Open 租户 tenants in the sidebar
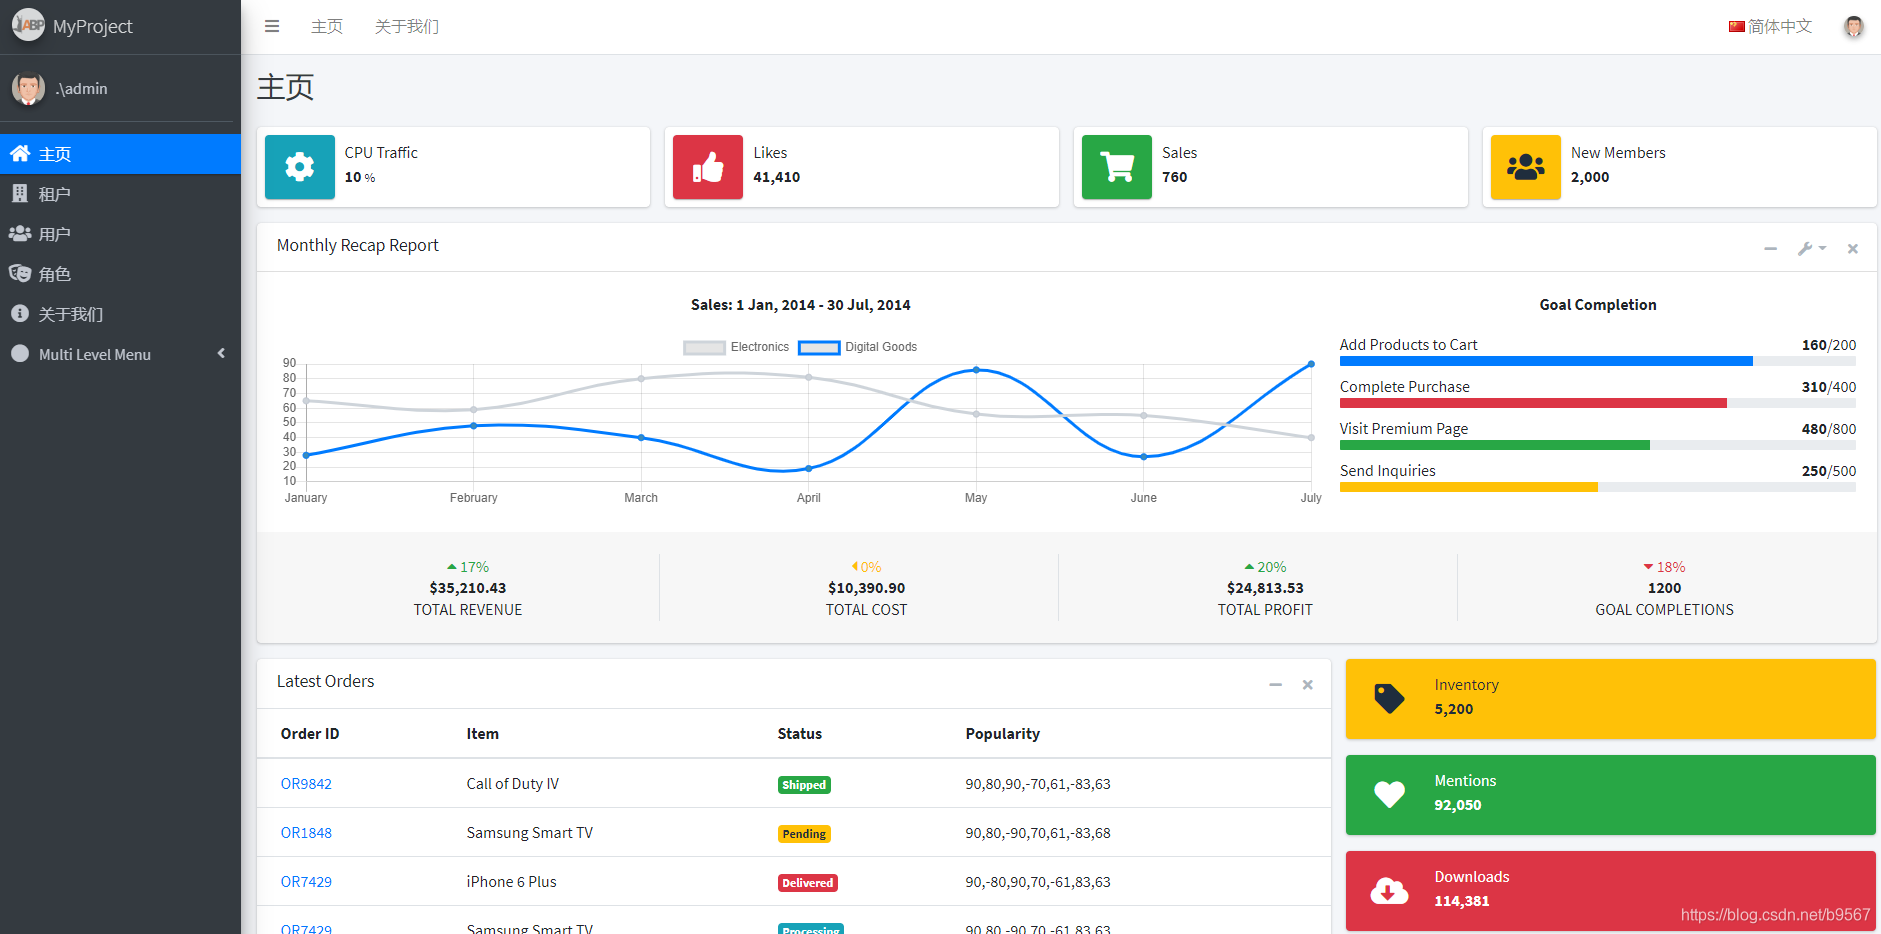The width and height of the screenshot is (1881, 934). point(120,194)
